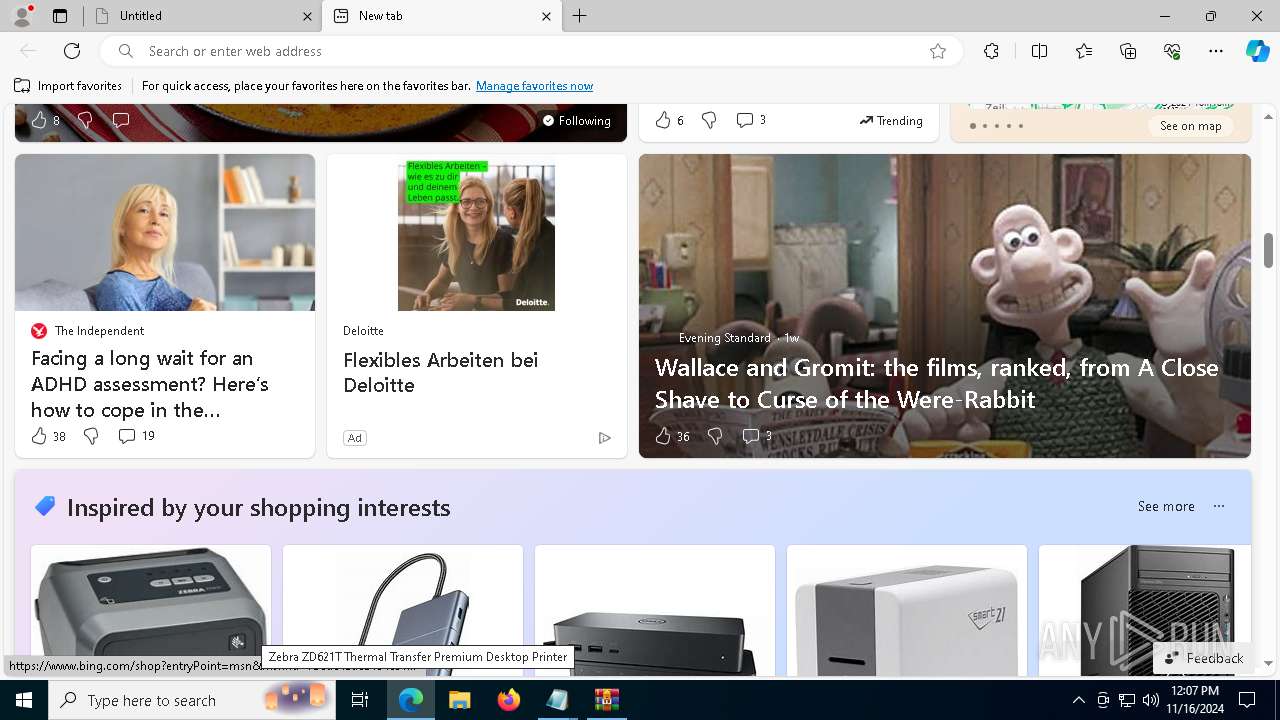Image resolution: width=1280 pixels, height=720 pixels.
Task: Dislike the story with 6 likes
Action: point(709,120)
